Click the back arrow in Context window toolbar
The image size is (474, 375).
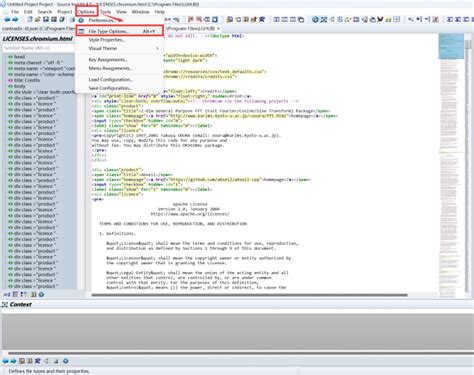tap(5, 361)
